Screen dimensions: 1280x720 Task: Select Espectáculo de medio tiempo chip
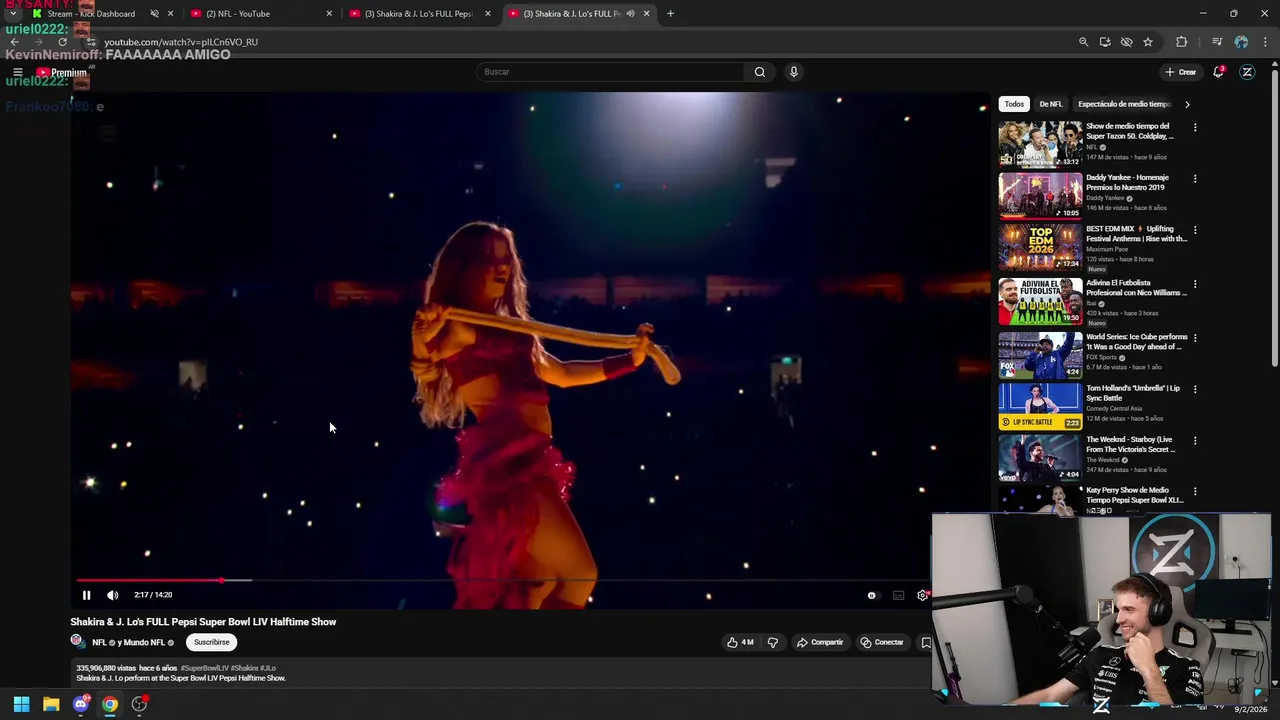click(1124, 104)
